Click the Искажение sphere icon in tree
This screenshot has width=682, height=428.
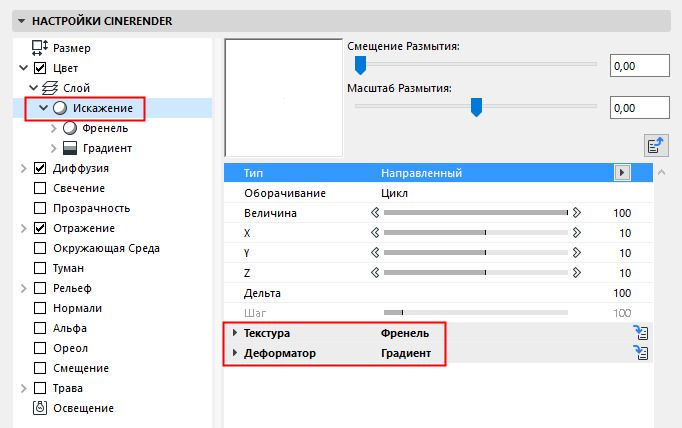click(60, 108)
